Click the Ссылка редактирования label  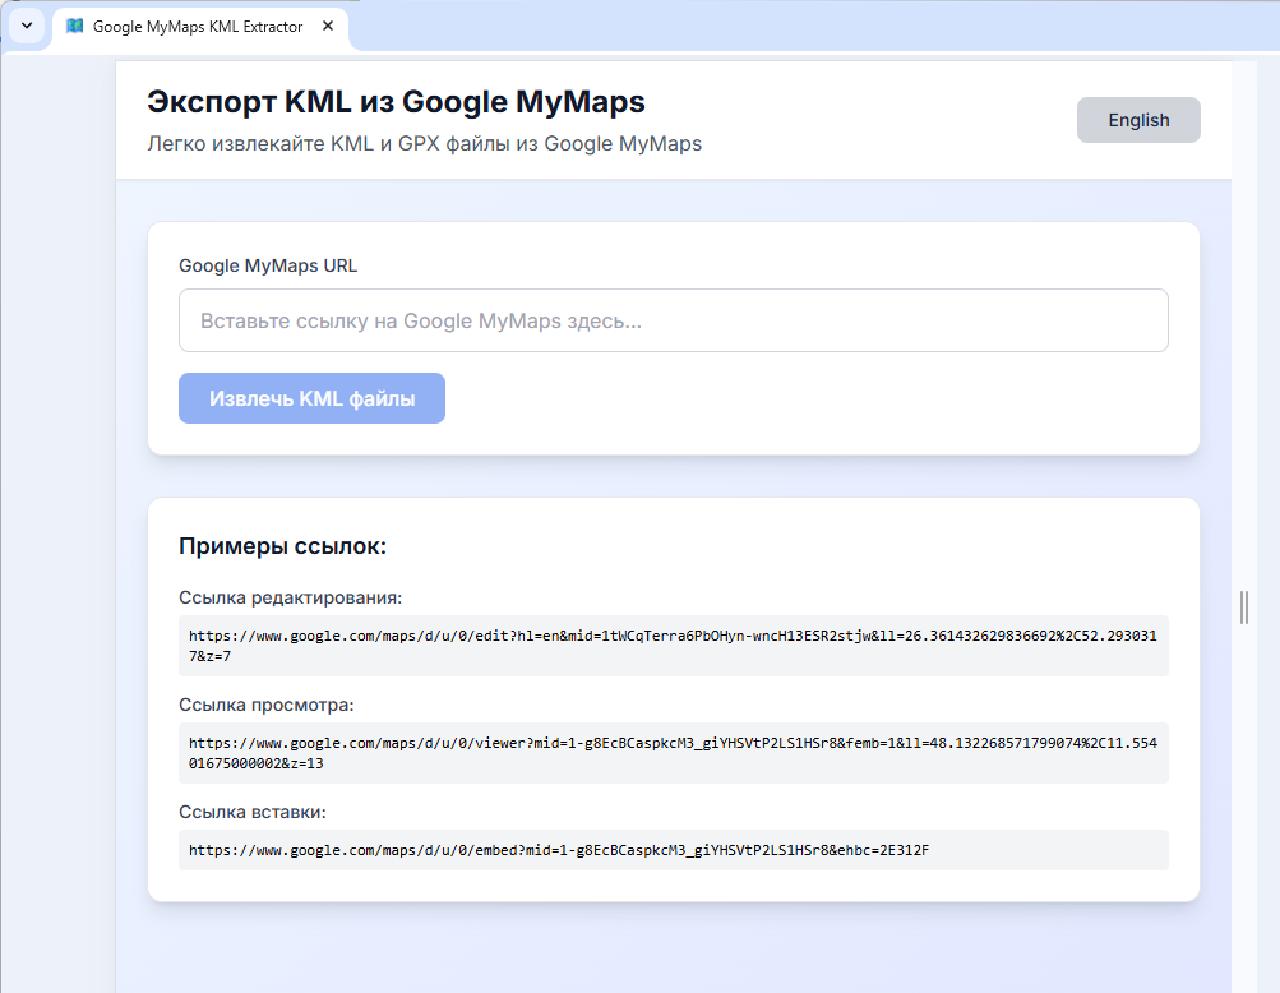tap(290, 598)
